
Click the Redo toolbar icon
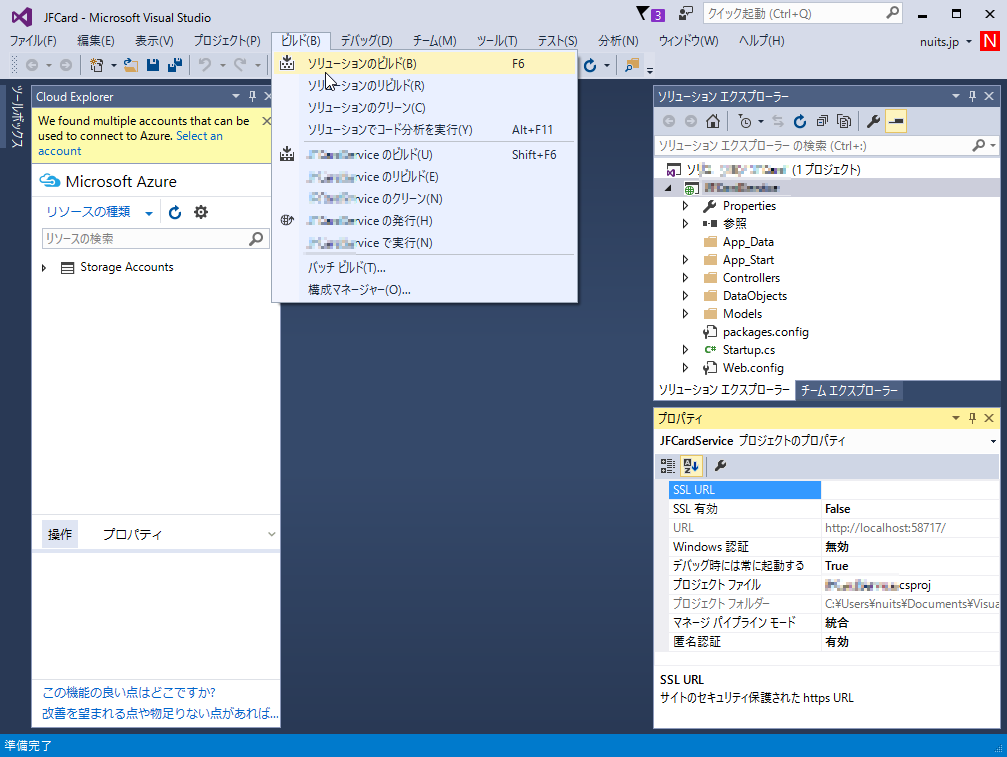point(240,65)
